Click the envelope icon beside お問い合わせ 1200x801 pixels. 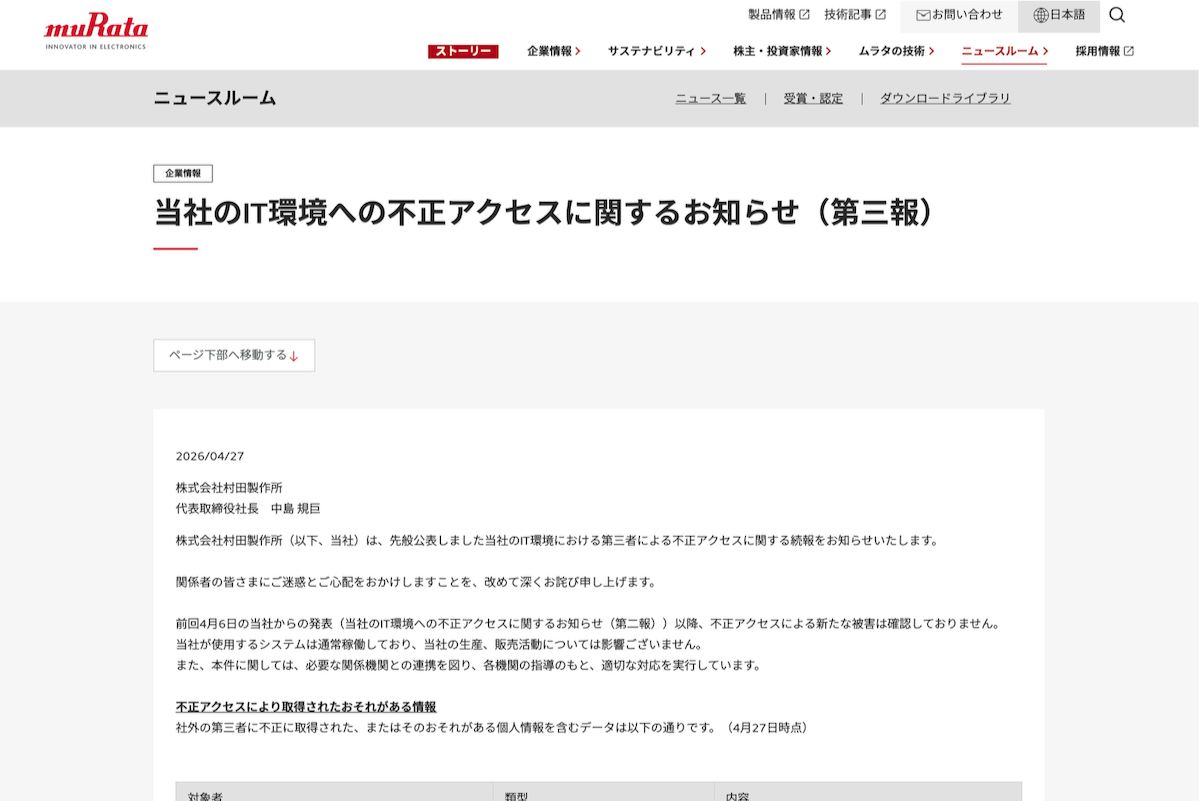tap(923, 15)
